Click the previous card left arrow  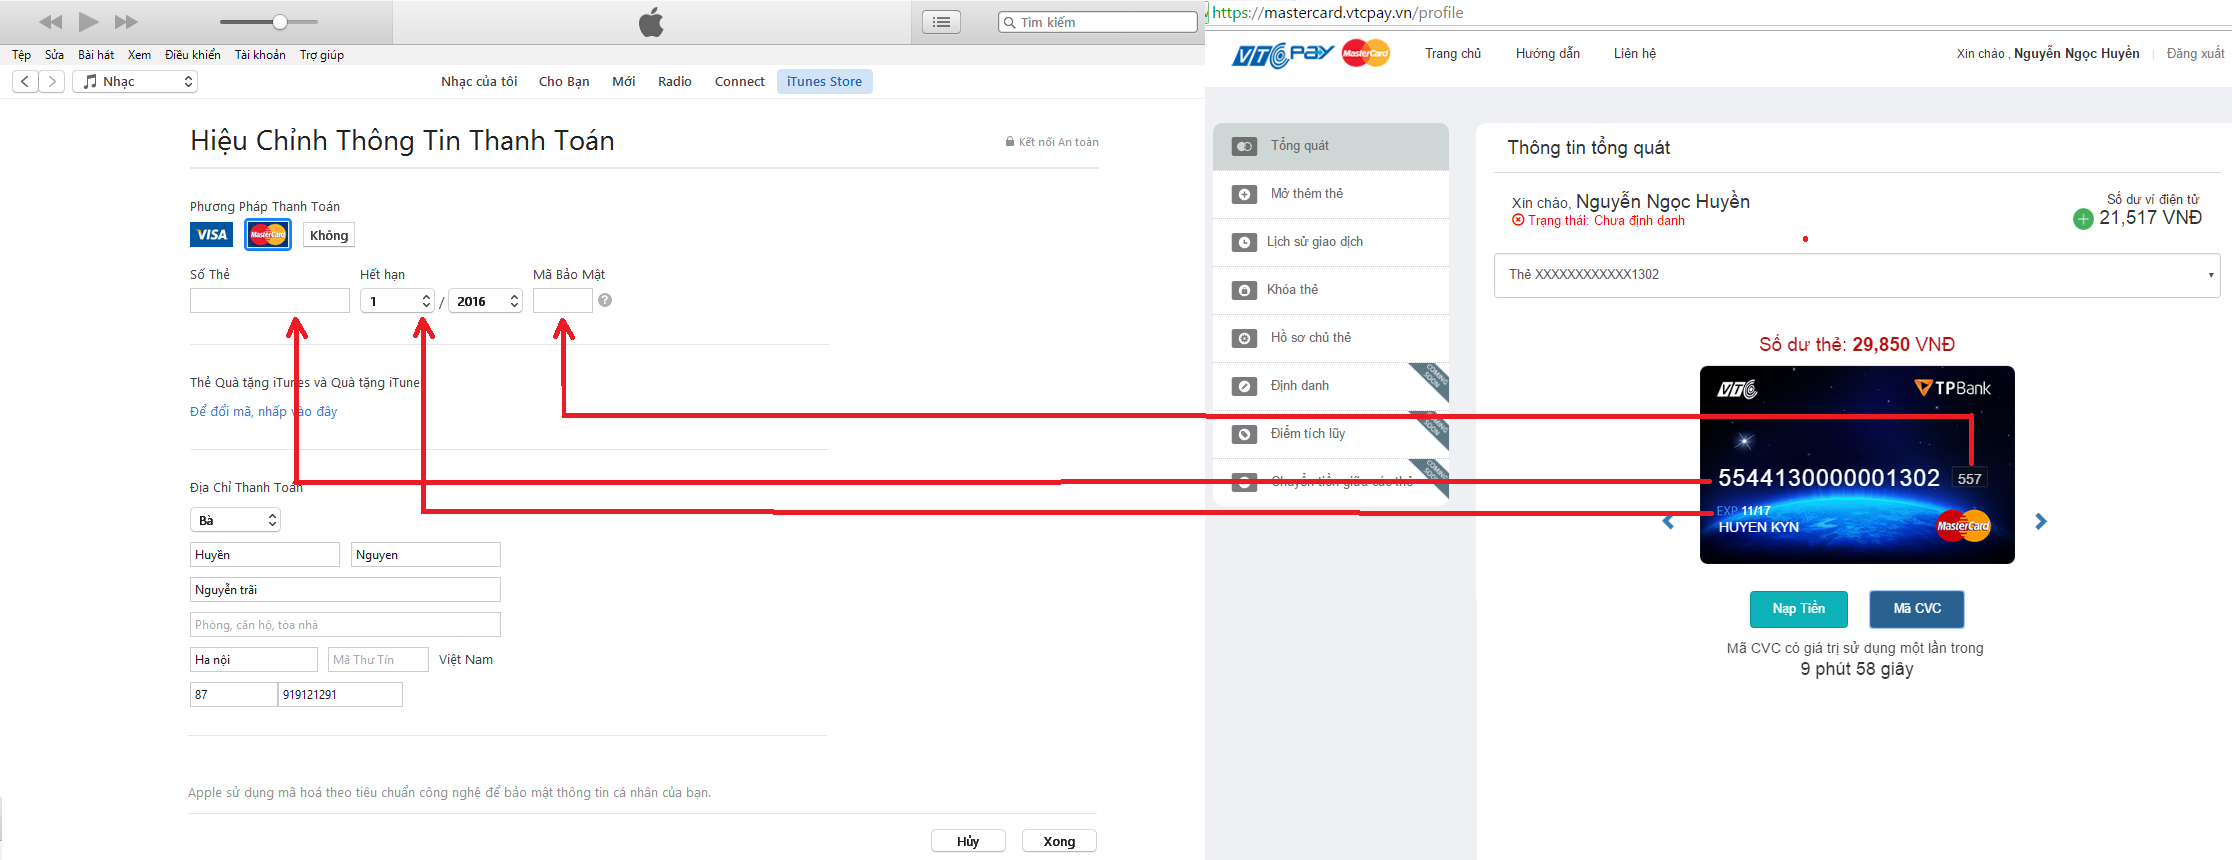point(1668,522)
